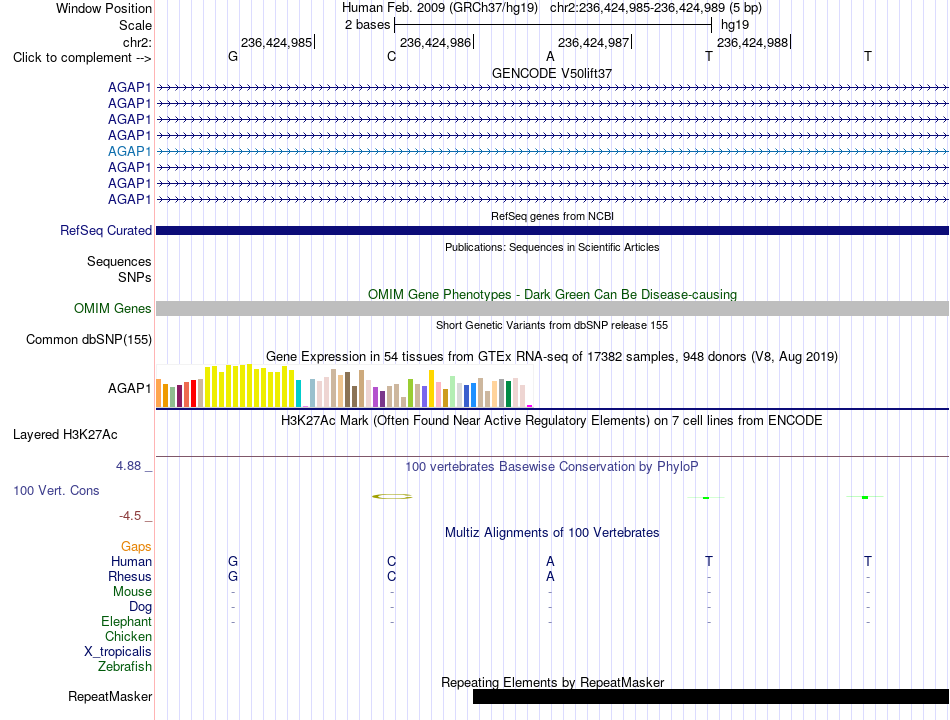Open the Short Genetic Variants from dbSNP title
The width and height of the screenshot is (950, 720).
(x=552, y=325)
